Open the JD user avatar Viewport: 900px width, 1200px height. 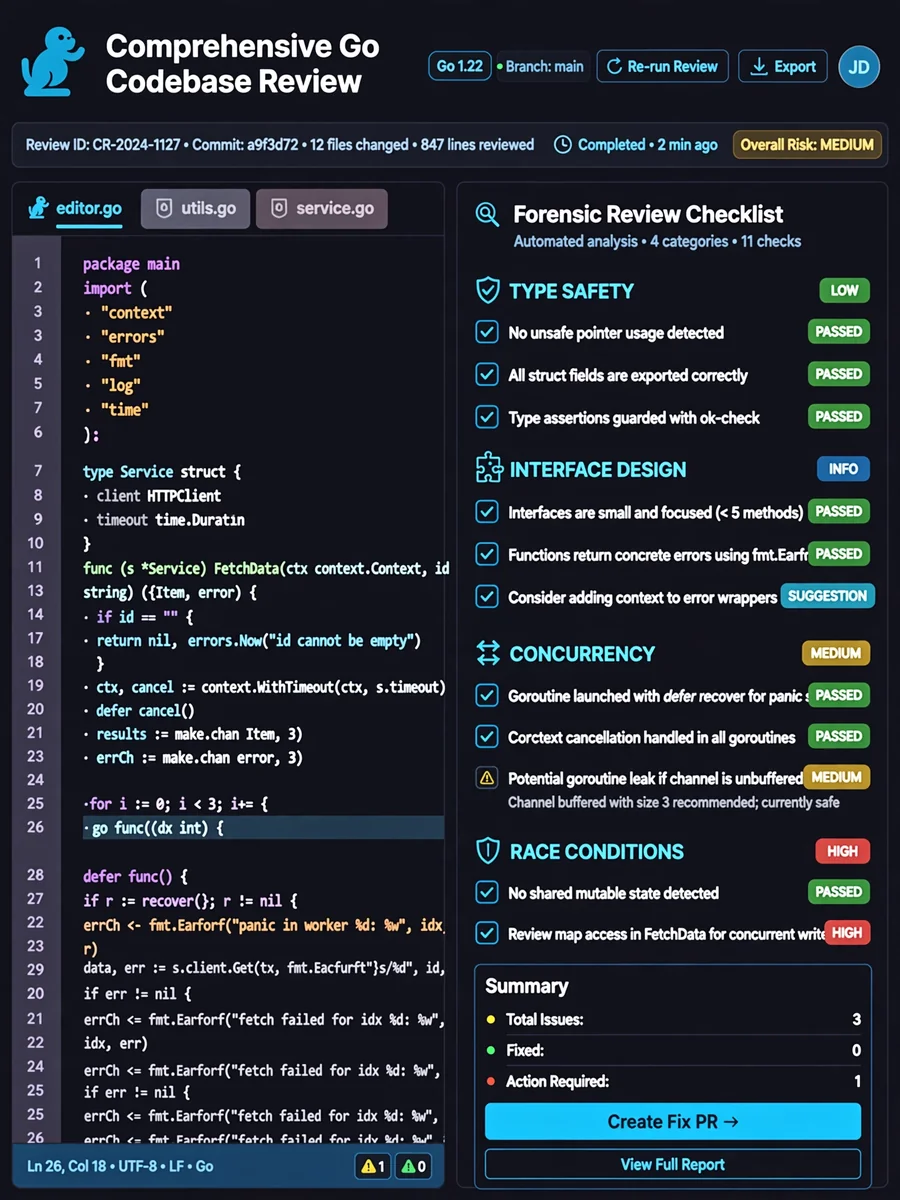(859, 67)
